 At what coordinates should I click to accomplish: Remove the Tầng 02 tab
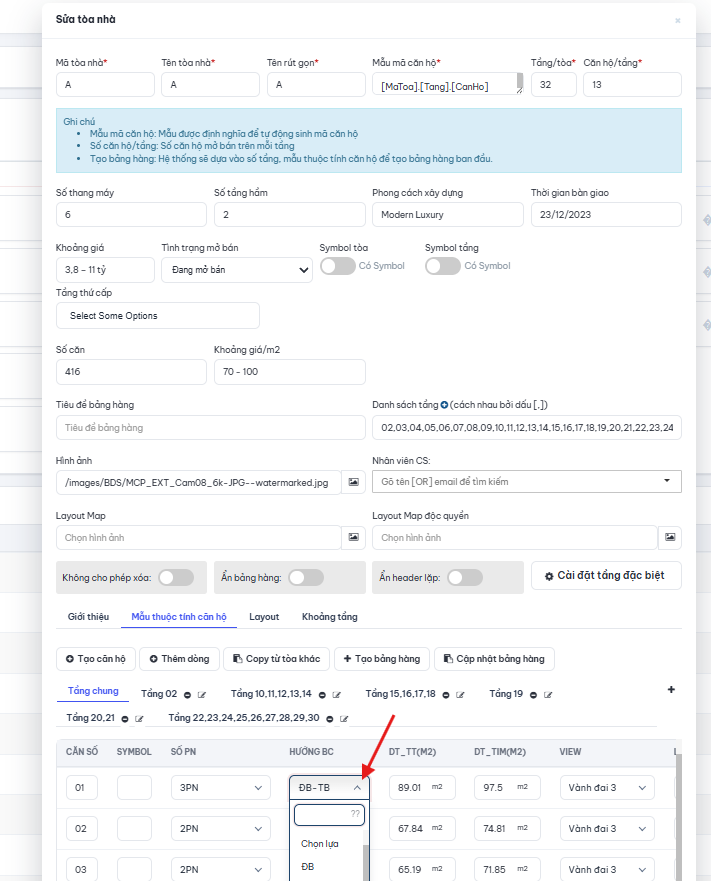click(187, 695)
